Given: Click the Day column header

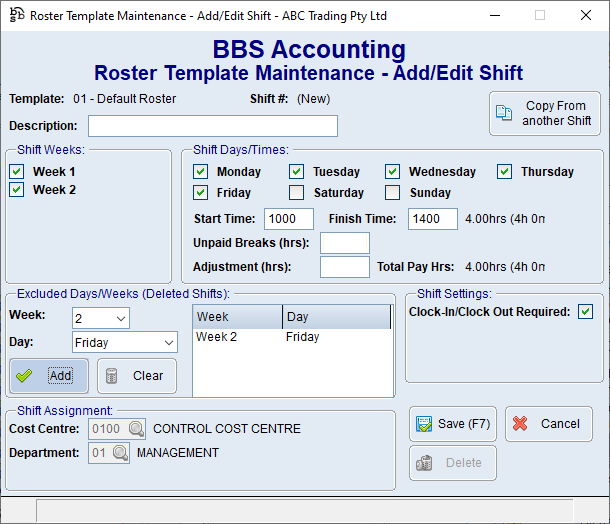Looking at the screenshot, I should 336,317.
